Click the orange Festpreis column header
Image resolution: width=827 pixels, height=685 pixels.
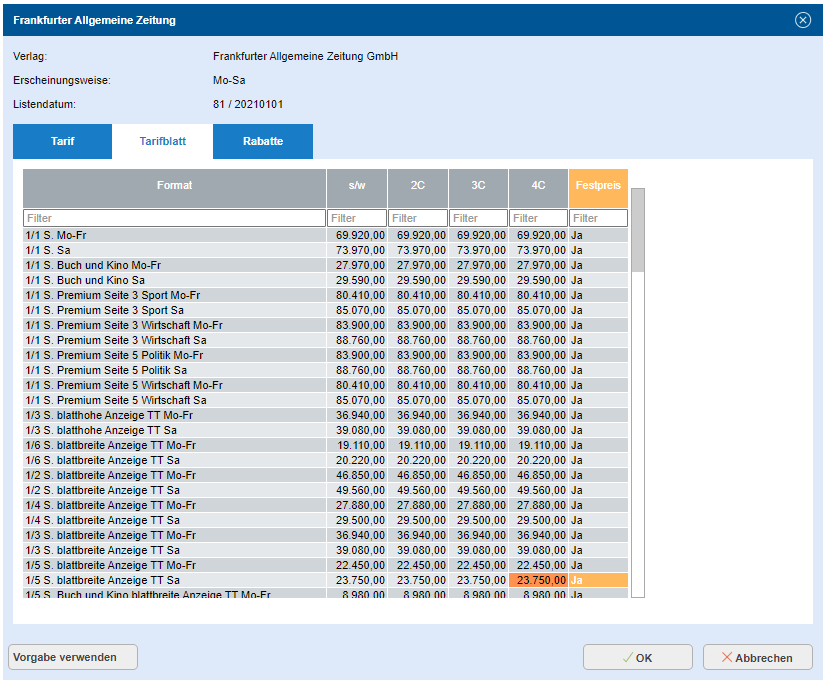pos(598,186)
